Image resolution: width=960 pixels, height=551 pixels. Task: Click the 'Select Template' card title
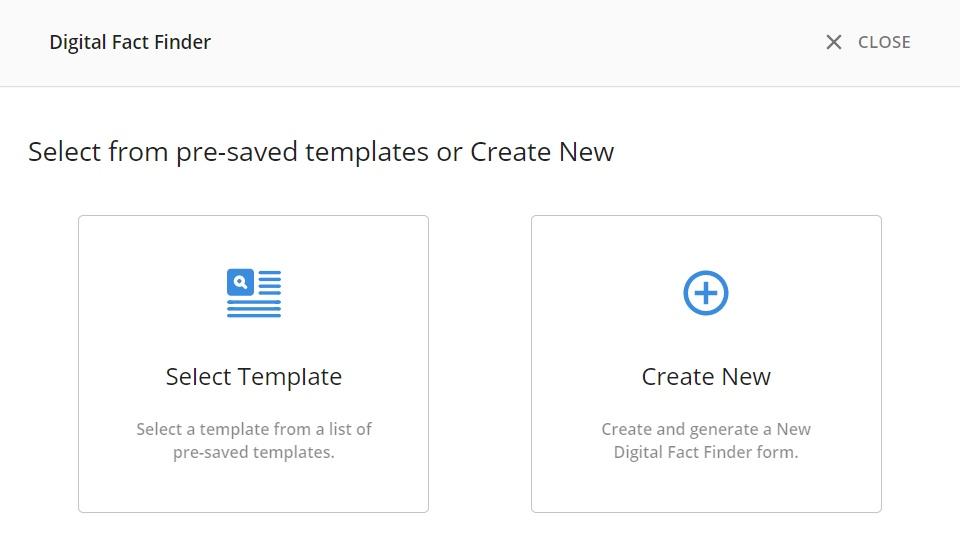[254, 377]
